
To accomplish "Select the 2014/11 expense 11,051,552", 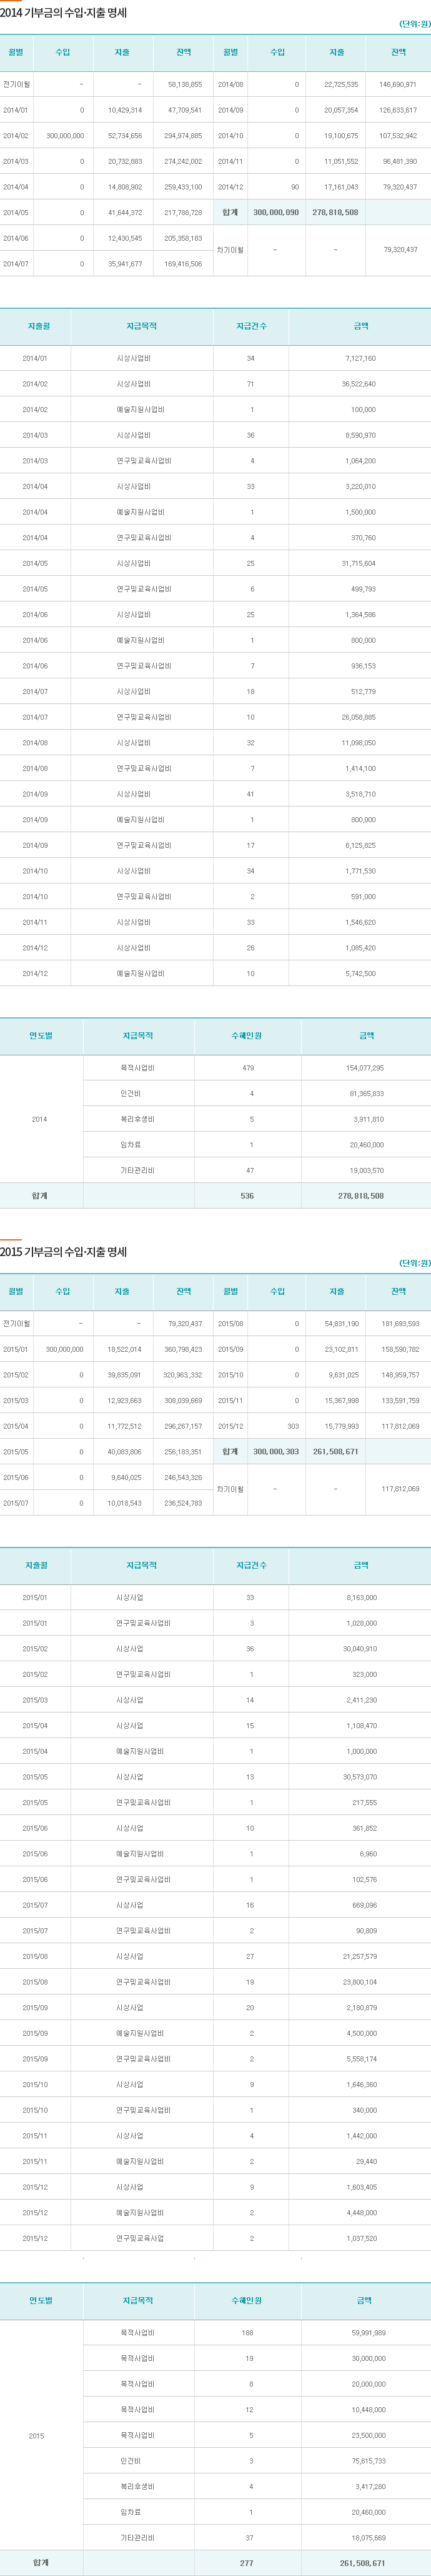I will pos(341,161).
